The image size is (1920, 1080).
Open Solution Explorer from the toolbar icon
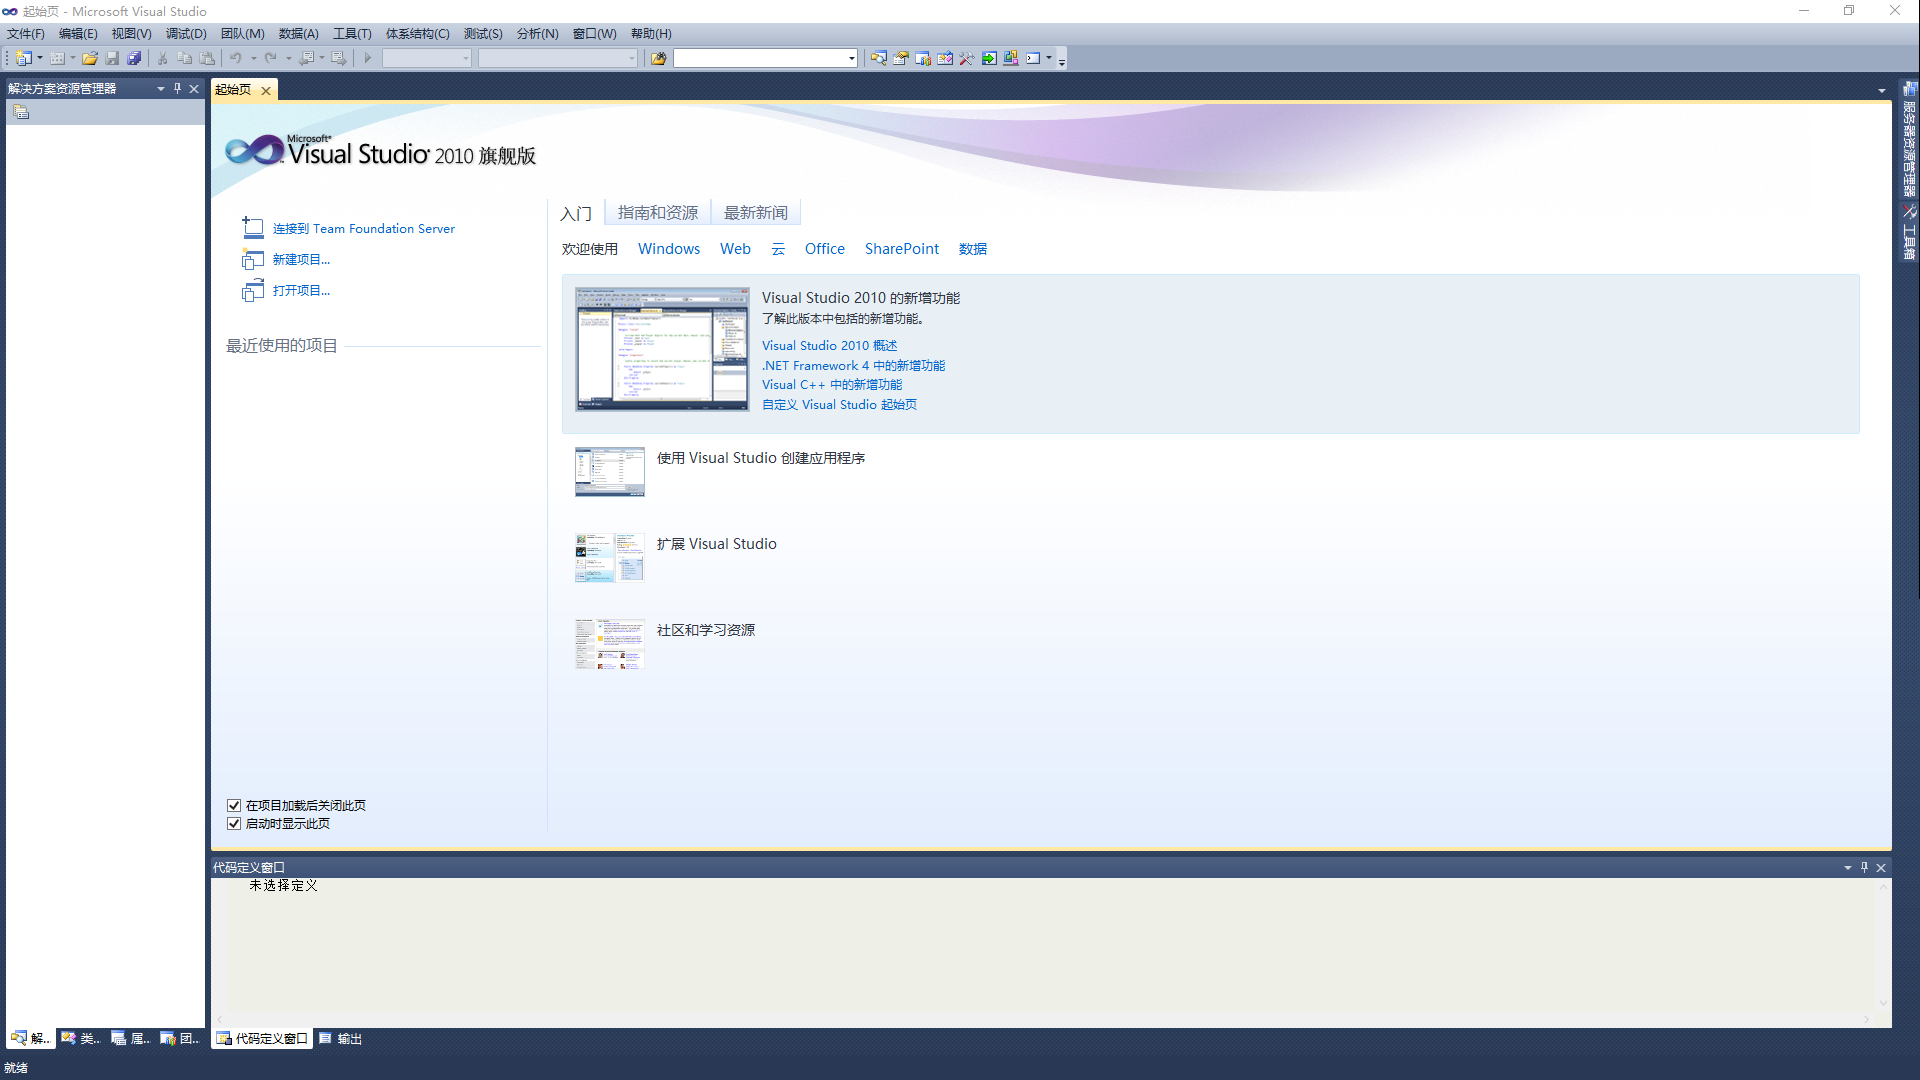click(878, 58)
